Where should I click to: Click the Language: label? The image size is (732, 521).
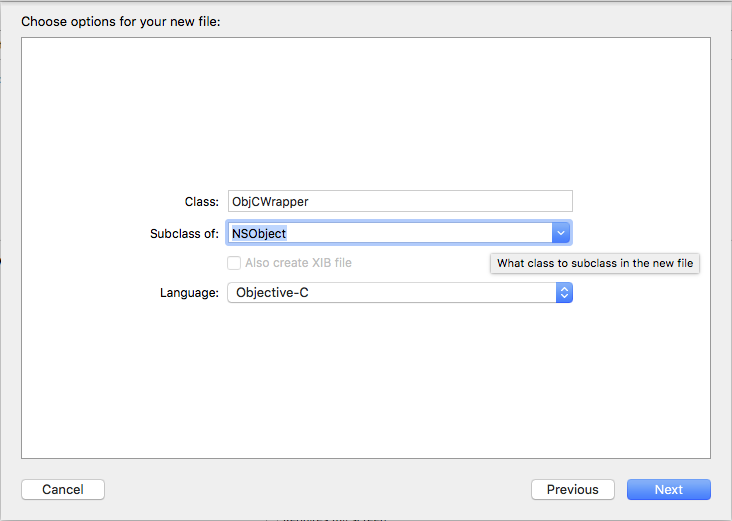[189, 293]
